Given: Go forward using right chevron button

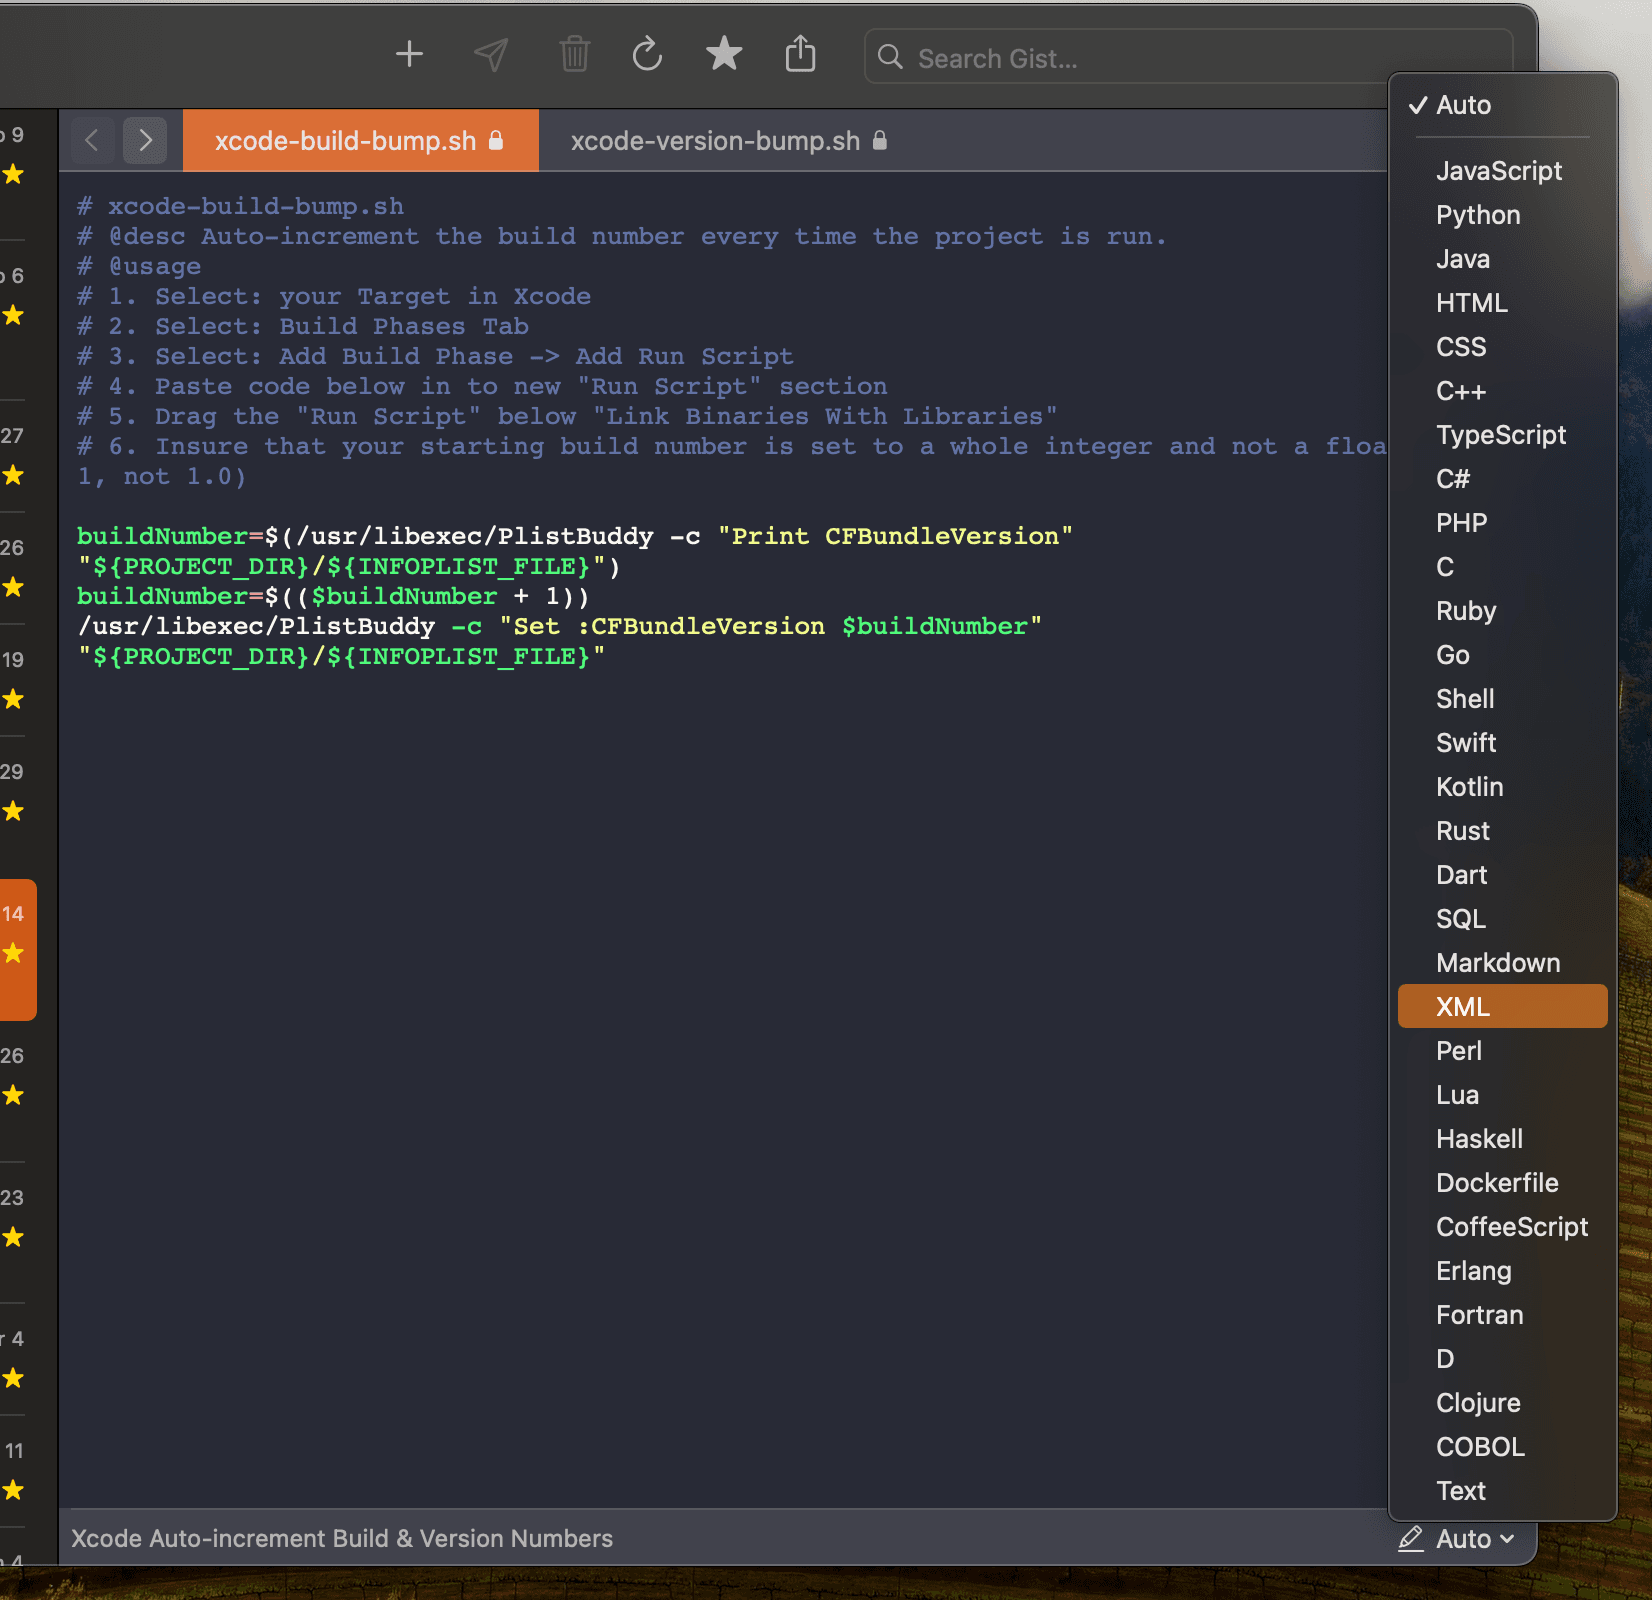Looking at the screenshot, I should (145, 140).
